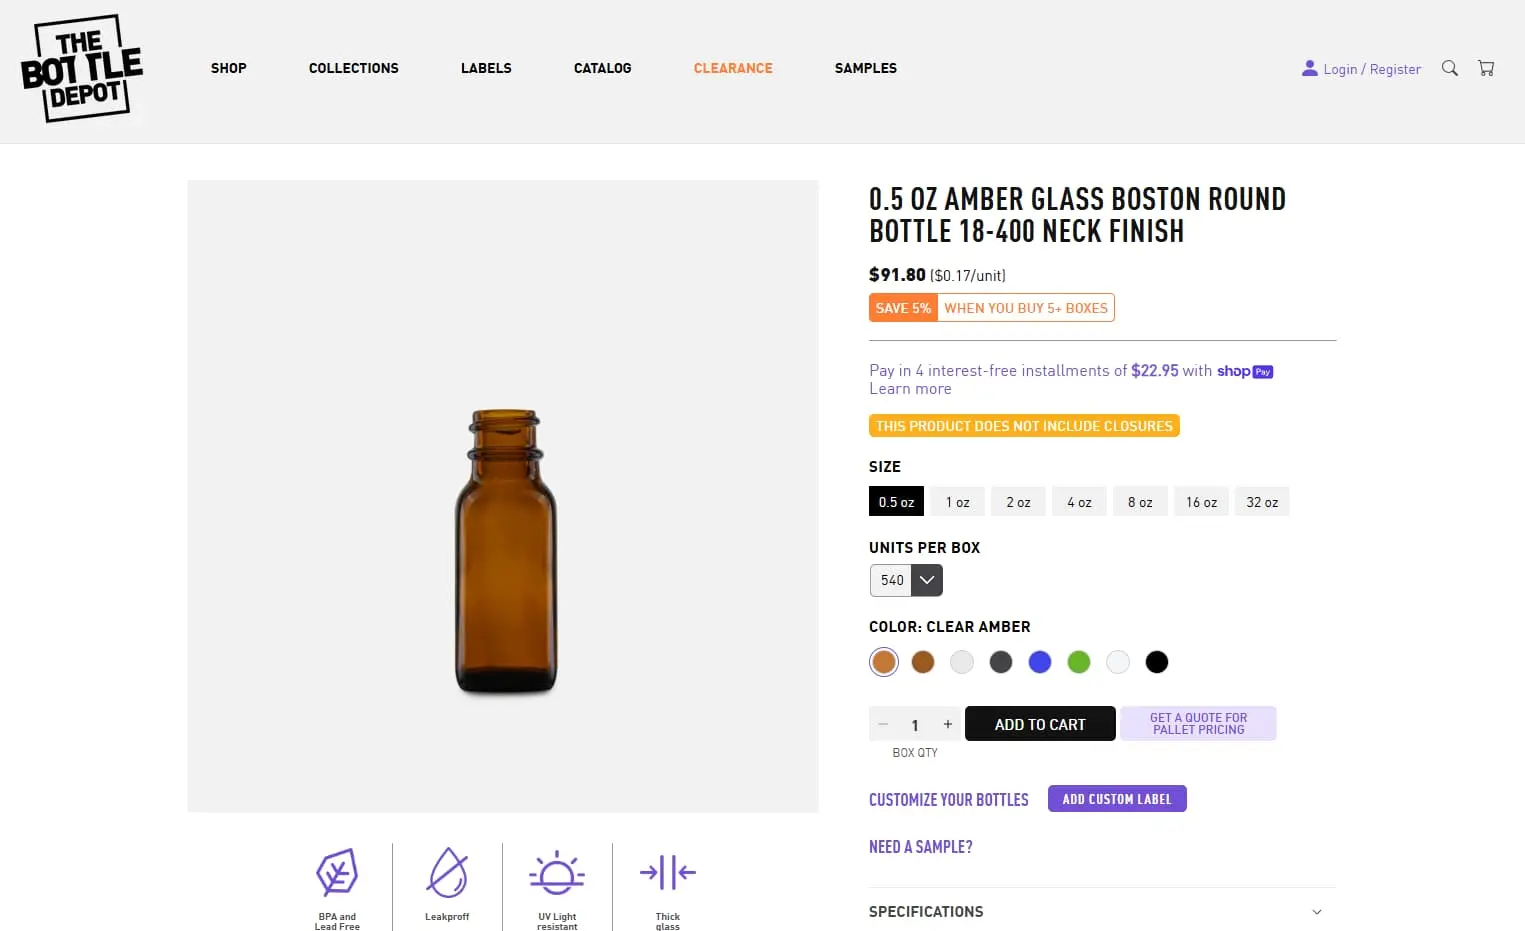Viewport: 1525px width, 931px height.
Task: Click the Leakproof droplet icon
Action: [x=447, y=871]
